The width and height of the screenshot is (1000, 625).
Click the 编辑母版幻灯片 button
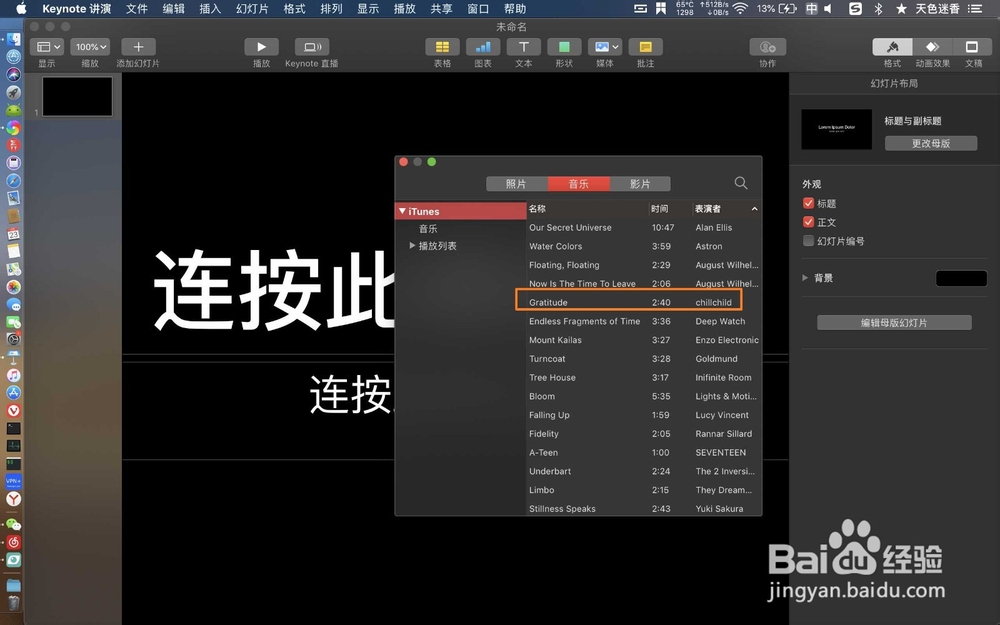point(894,323)
